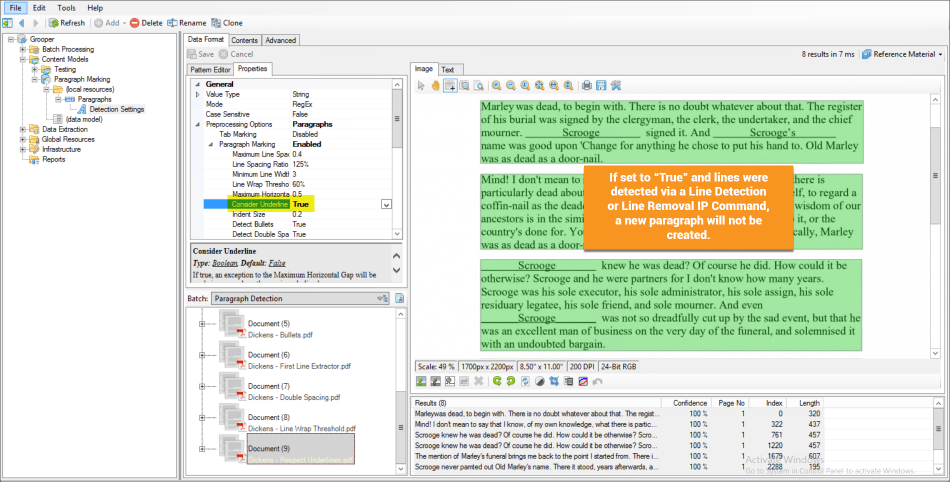Click the Refresh toolbar button
This screenshot has width=950, height=482.
[66, 22]
